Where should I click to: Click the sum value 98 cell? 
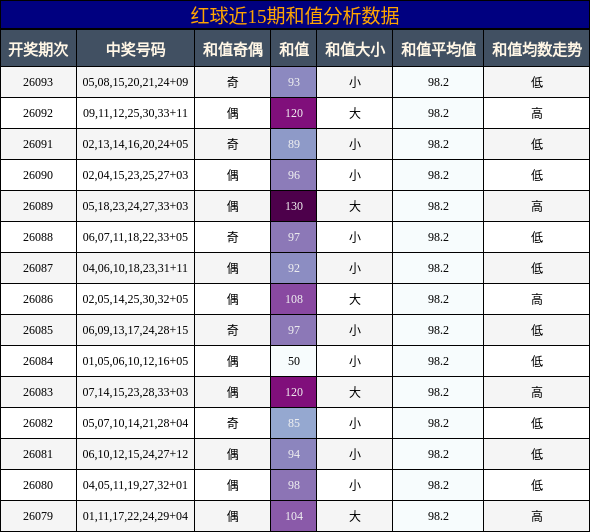click(x=293, y=485)
